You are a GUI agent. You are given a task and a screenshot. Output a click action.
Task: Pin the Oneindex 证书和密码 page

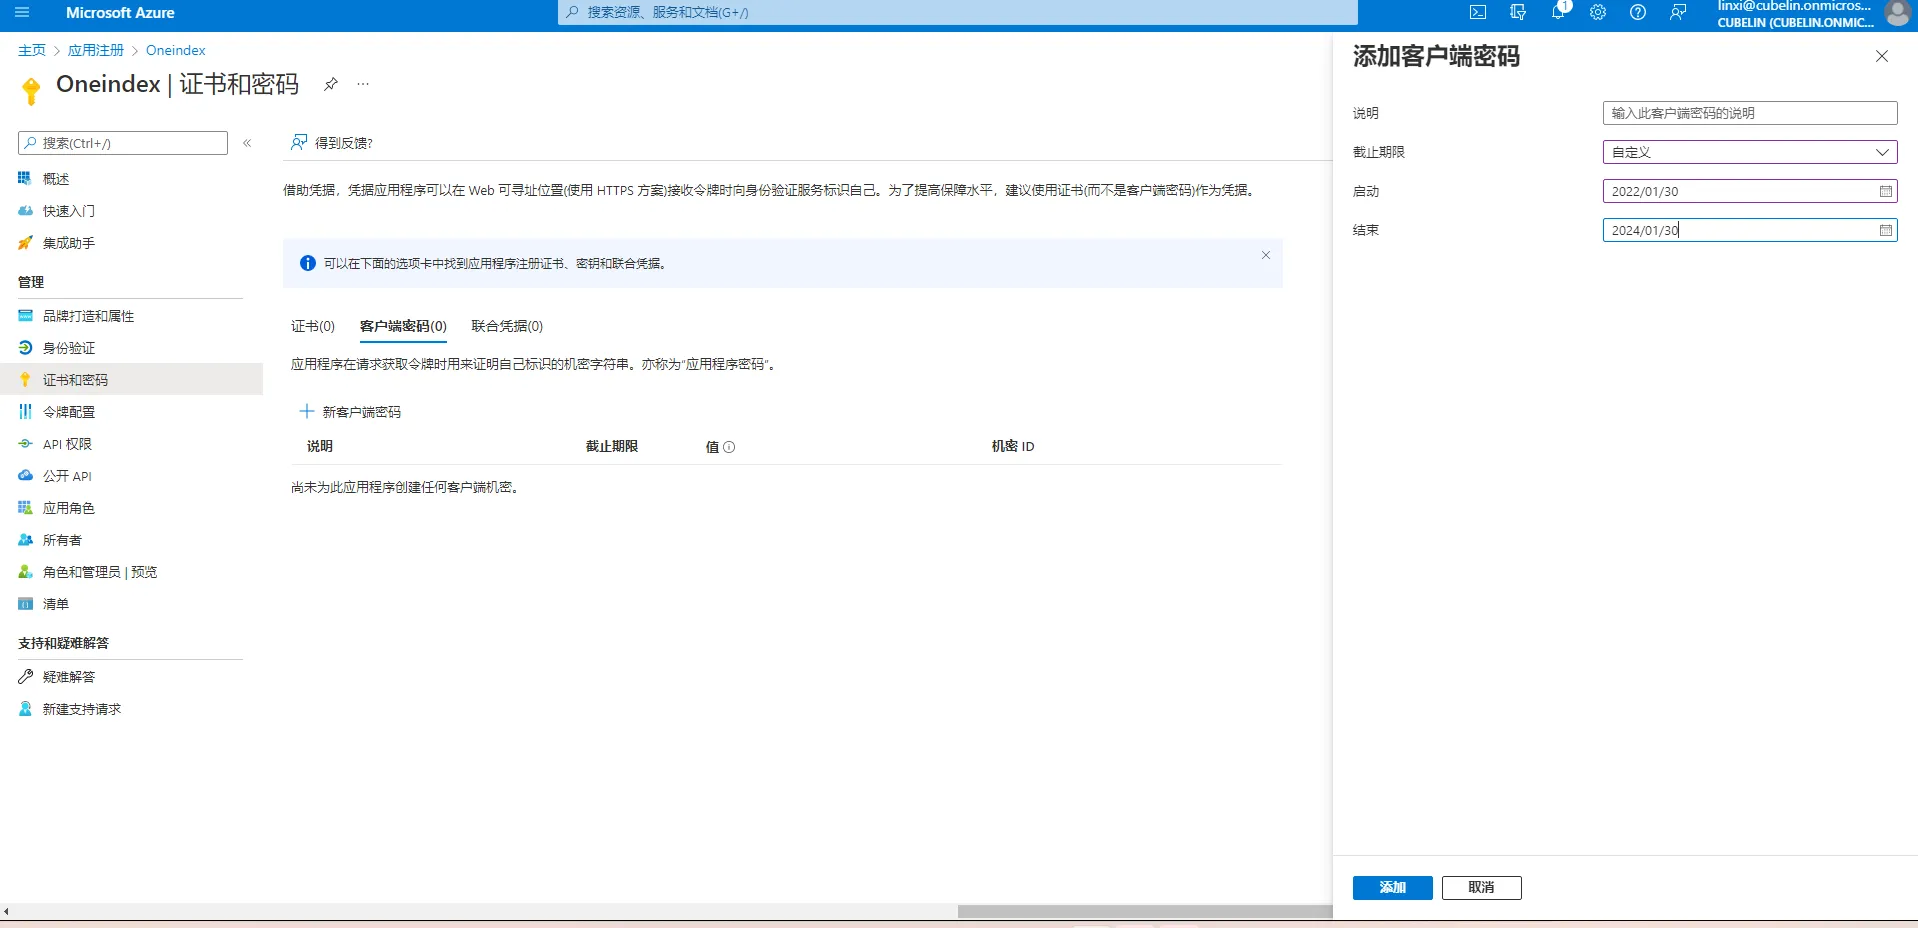pos(330,84)
